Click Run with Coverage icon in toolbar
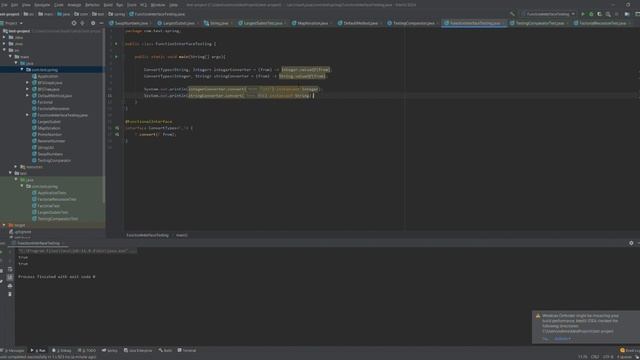The image size is (640, 360). click(600, 14)
